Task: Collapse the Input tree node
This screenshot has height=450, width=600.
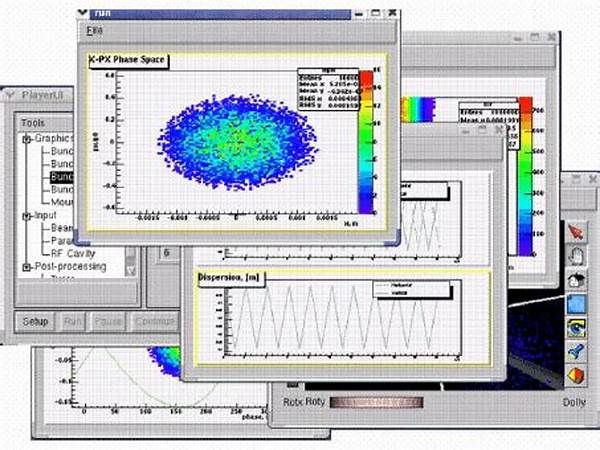Action: pos(26,216)
